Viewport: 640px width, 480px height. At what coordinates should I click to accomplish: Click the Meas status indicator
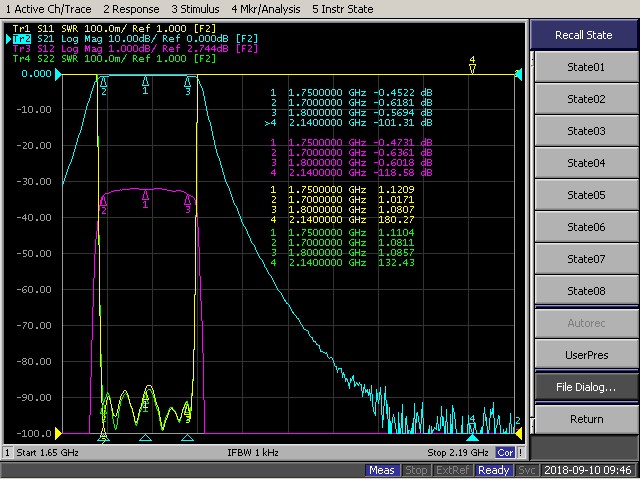click(x=382, y=470)
